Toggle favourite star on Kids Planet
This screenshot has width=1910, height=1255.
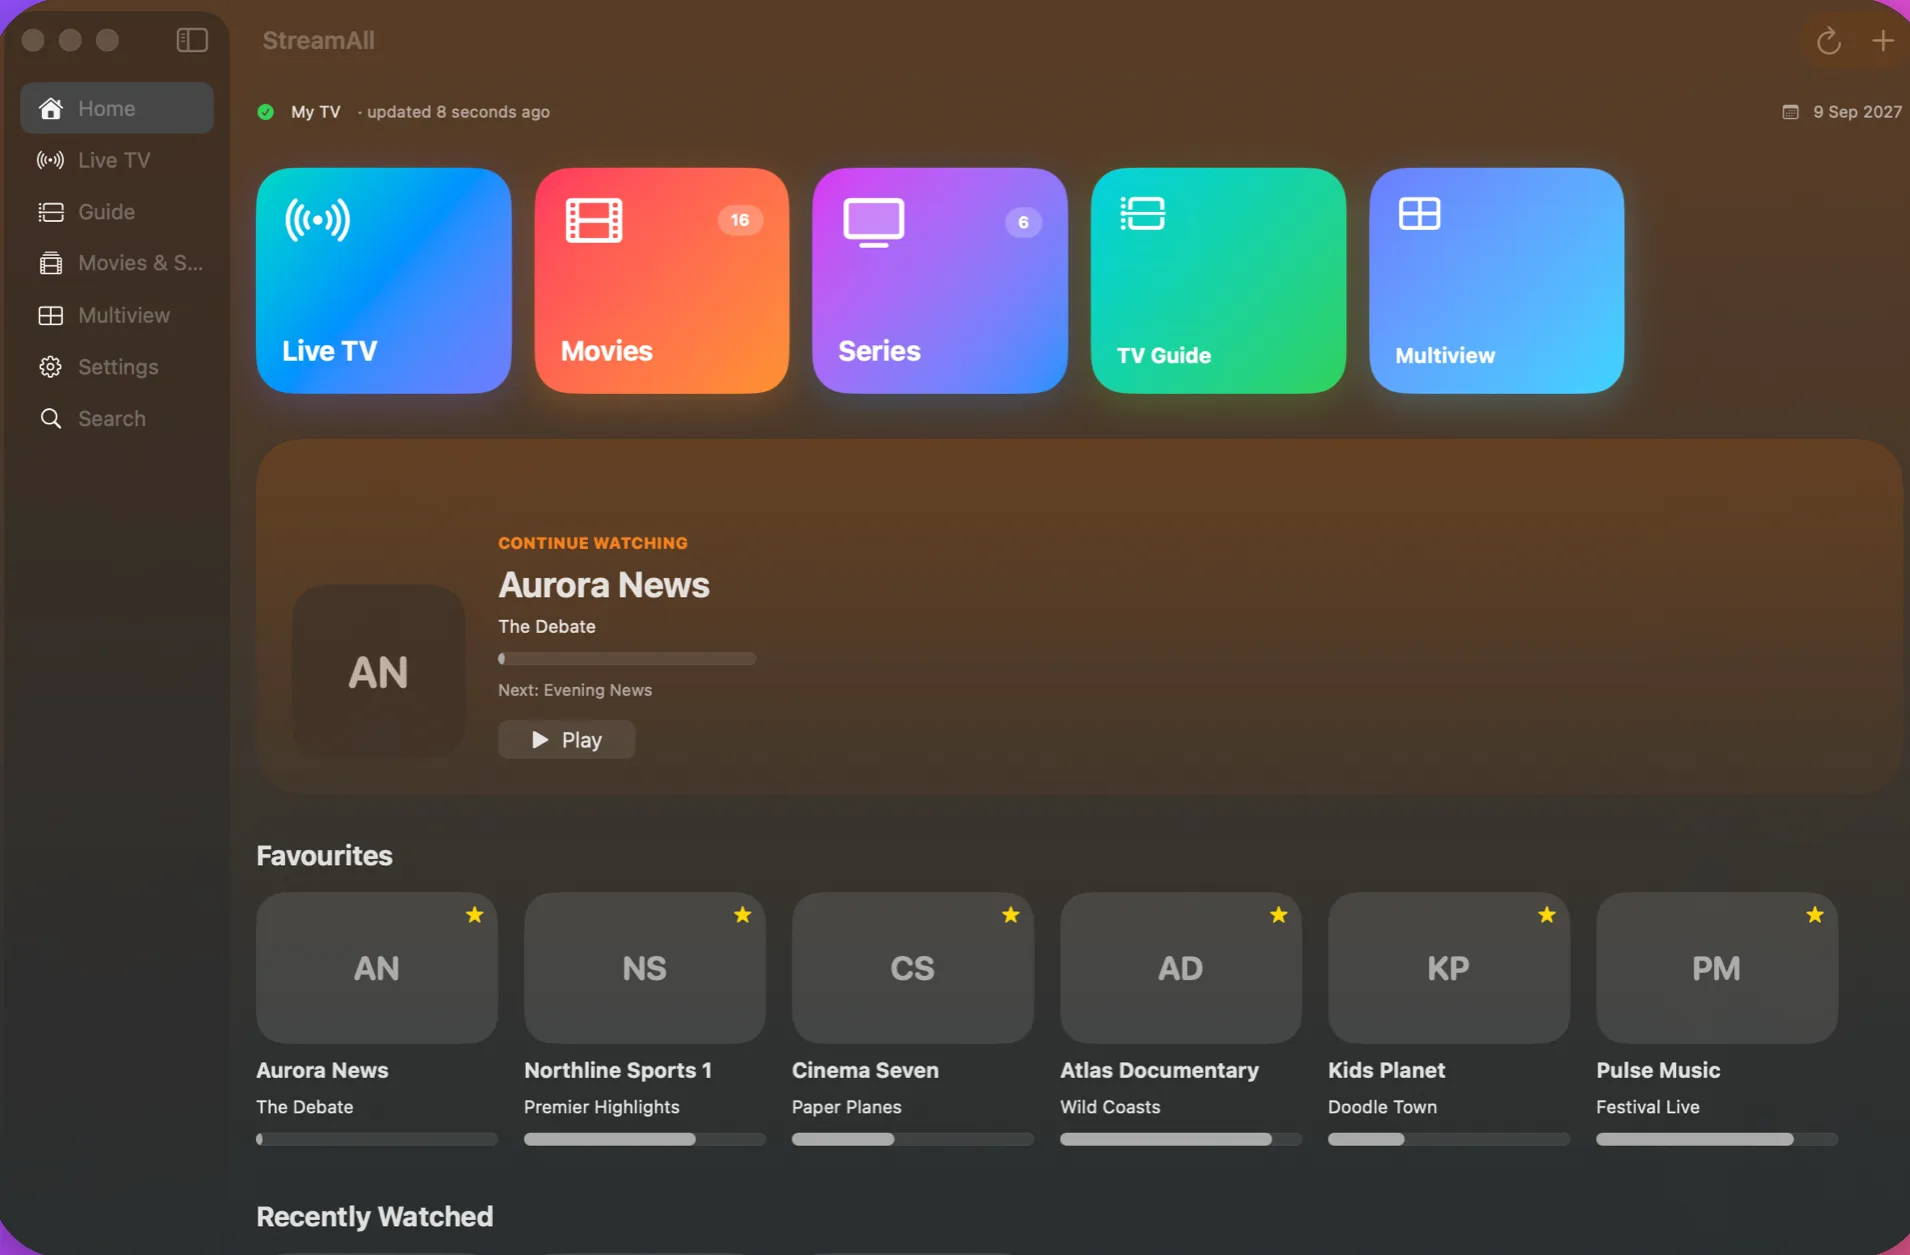(1546, 915)
